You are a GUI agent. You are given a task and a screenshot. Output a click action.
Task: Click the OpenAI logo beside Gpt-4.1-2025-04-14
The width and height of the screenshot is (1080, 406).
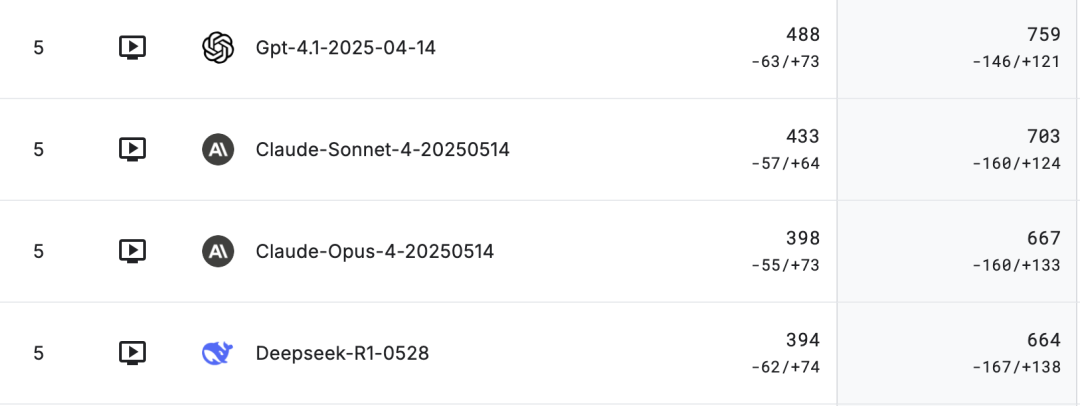[x=218, y=48]
